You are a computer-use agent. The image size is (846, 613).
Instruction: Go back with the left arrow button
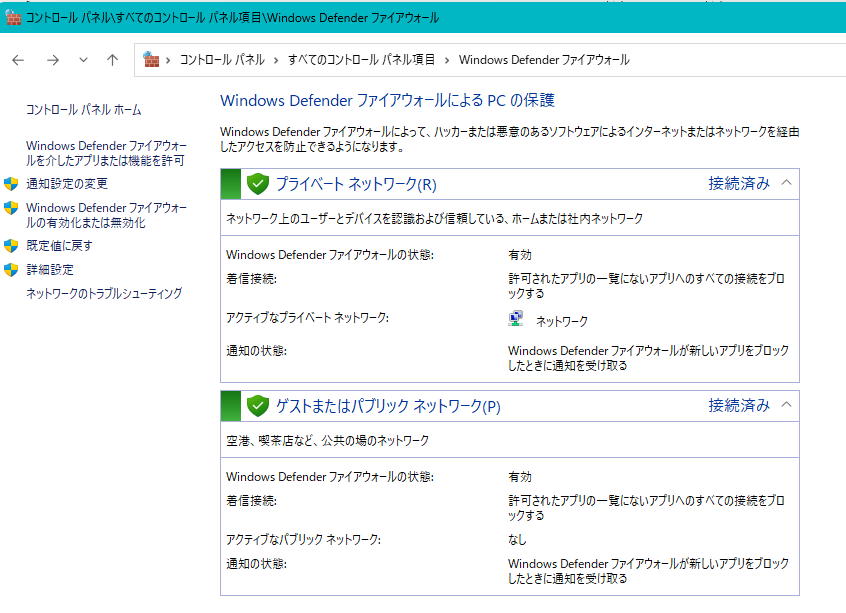click(x=18, y=60)
